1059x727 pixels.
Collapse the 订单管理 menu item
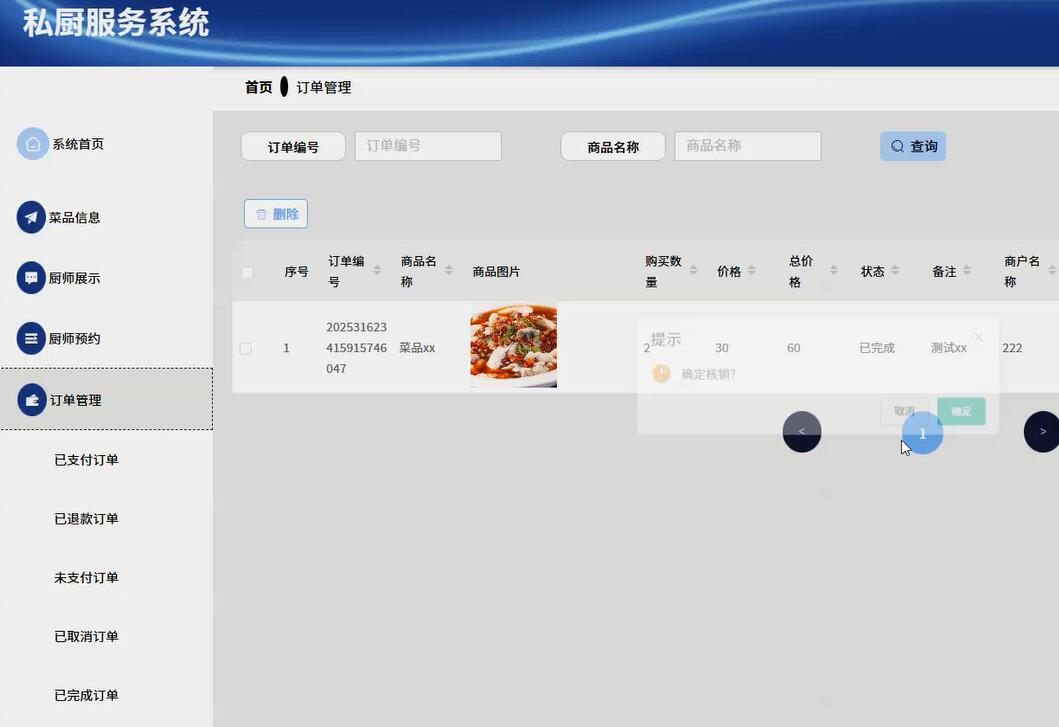106,399
